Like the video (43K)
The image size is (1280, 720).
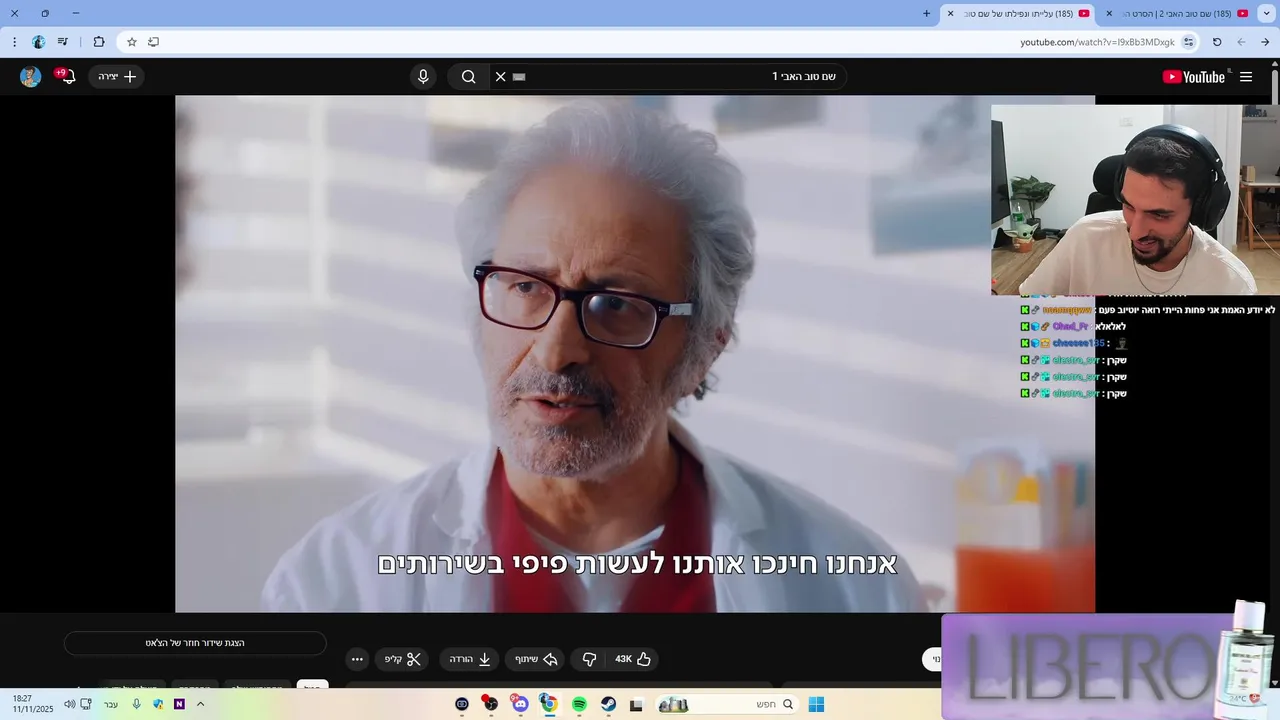633,659
